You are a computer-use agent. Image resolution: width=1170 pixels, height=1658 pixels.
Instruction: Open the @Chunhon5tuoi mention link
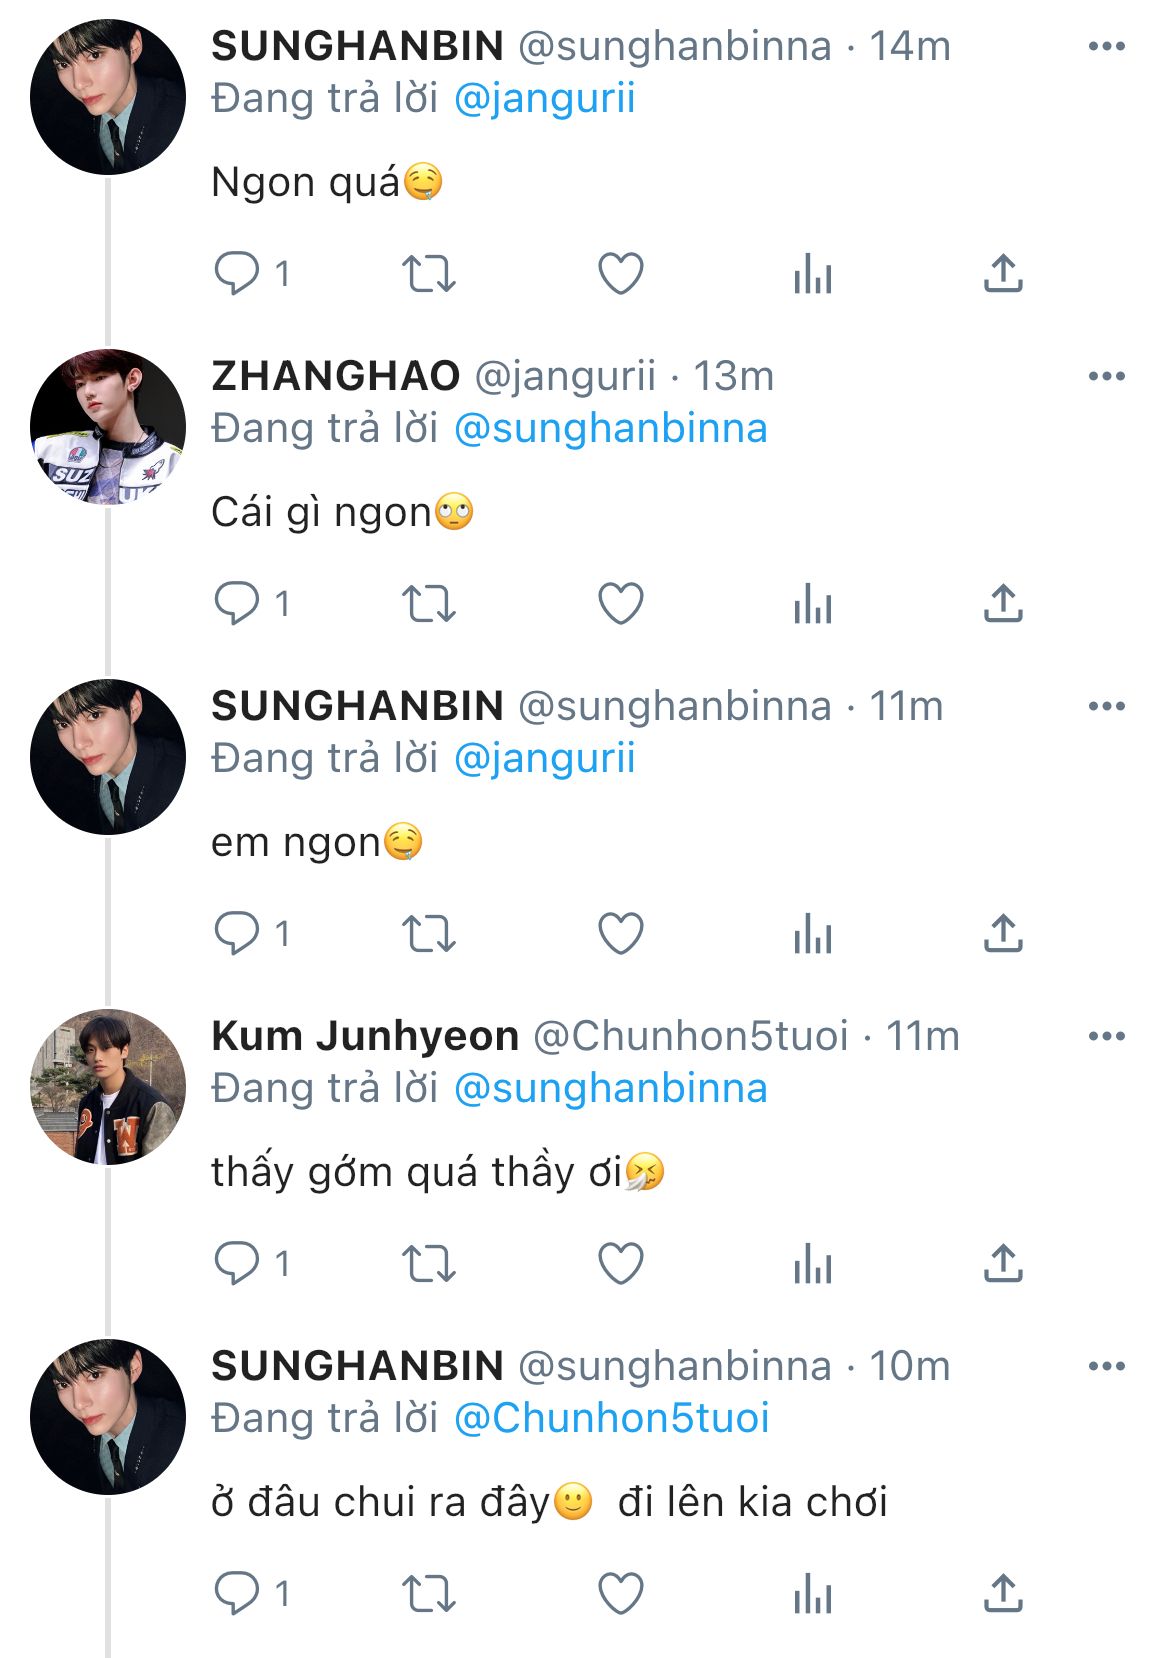[611, 1418]
